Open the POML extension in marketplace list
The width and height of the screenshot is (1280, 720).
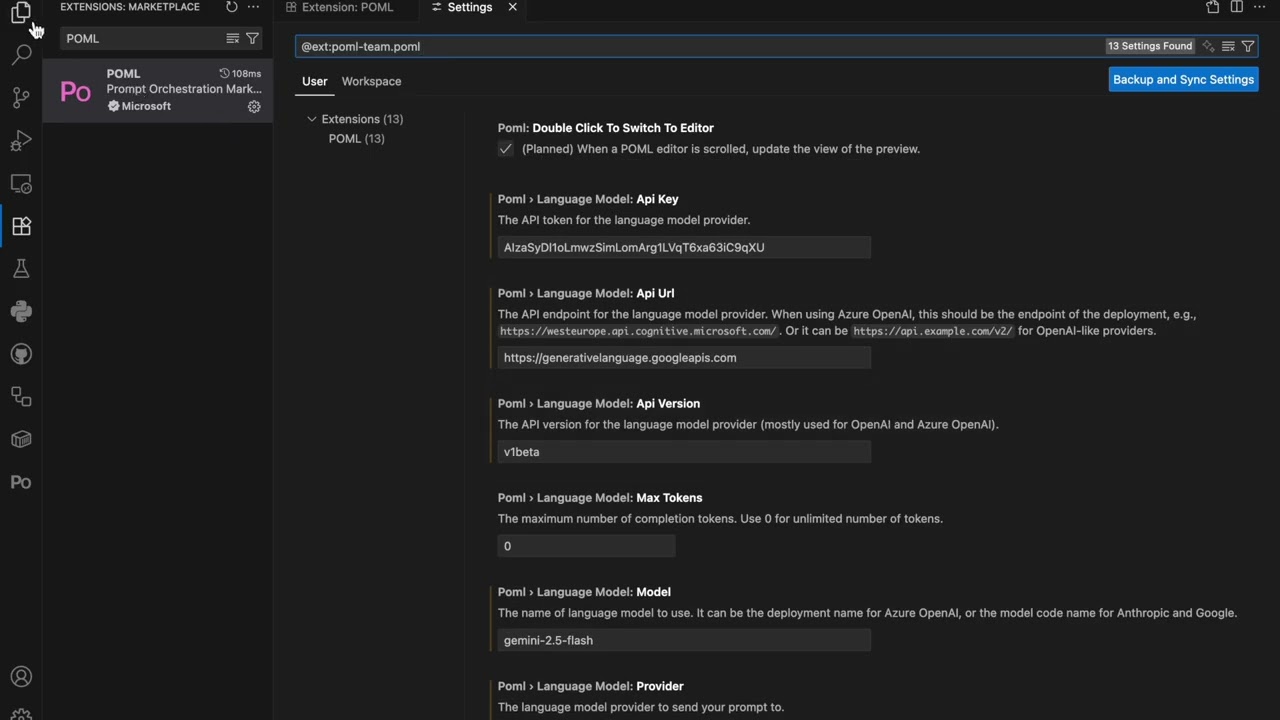point(158,90)
